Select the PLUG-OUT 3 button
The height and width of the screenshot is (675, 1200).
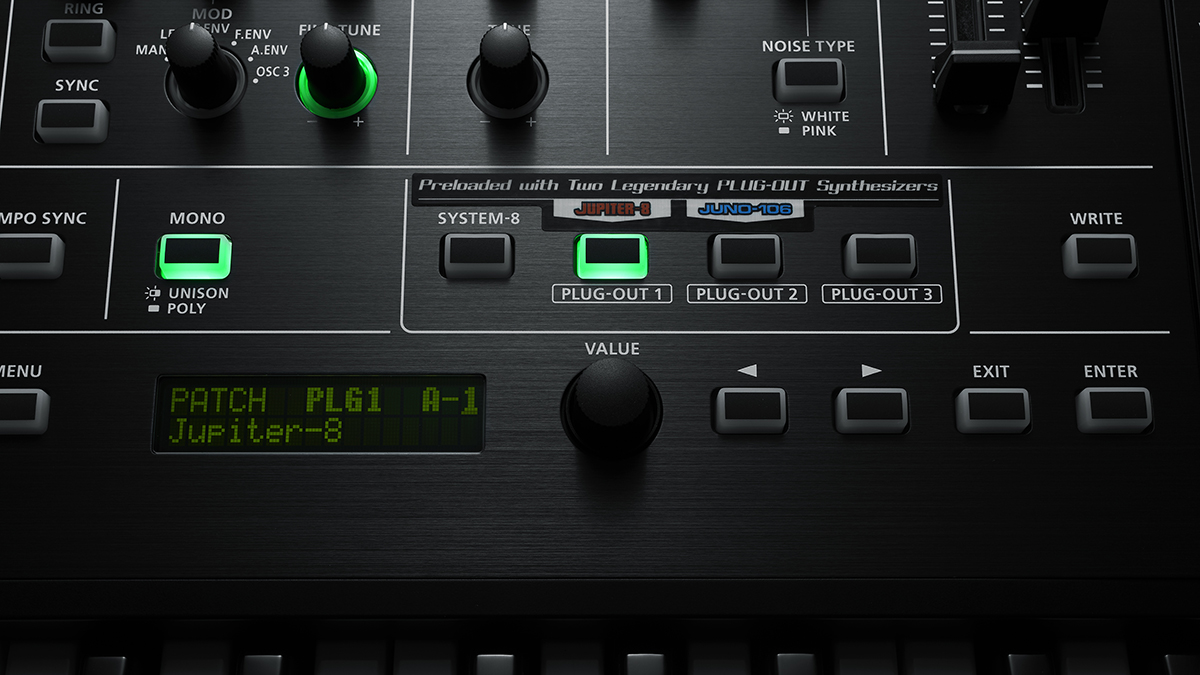pyautogui.click(x=880, y=255)
